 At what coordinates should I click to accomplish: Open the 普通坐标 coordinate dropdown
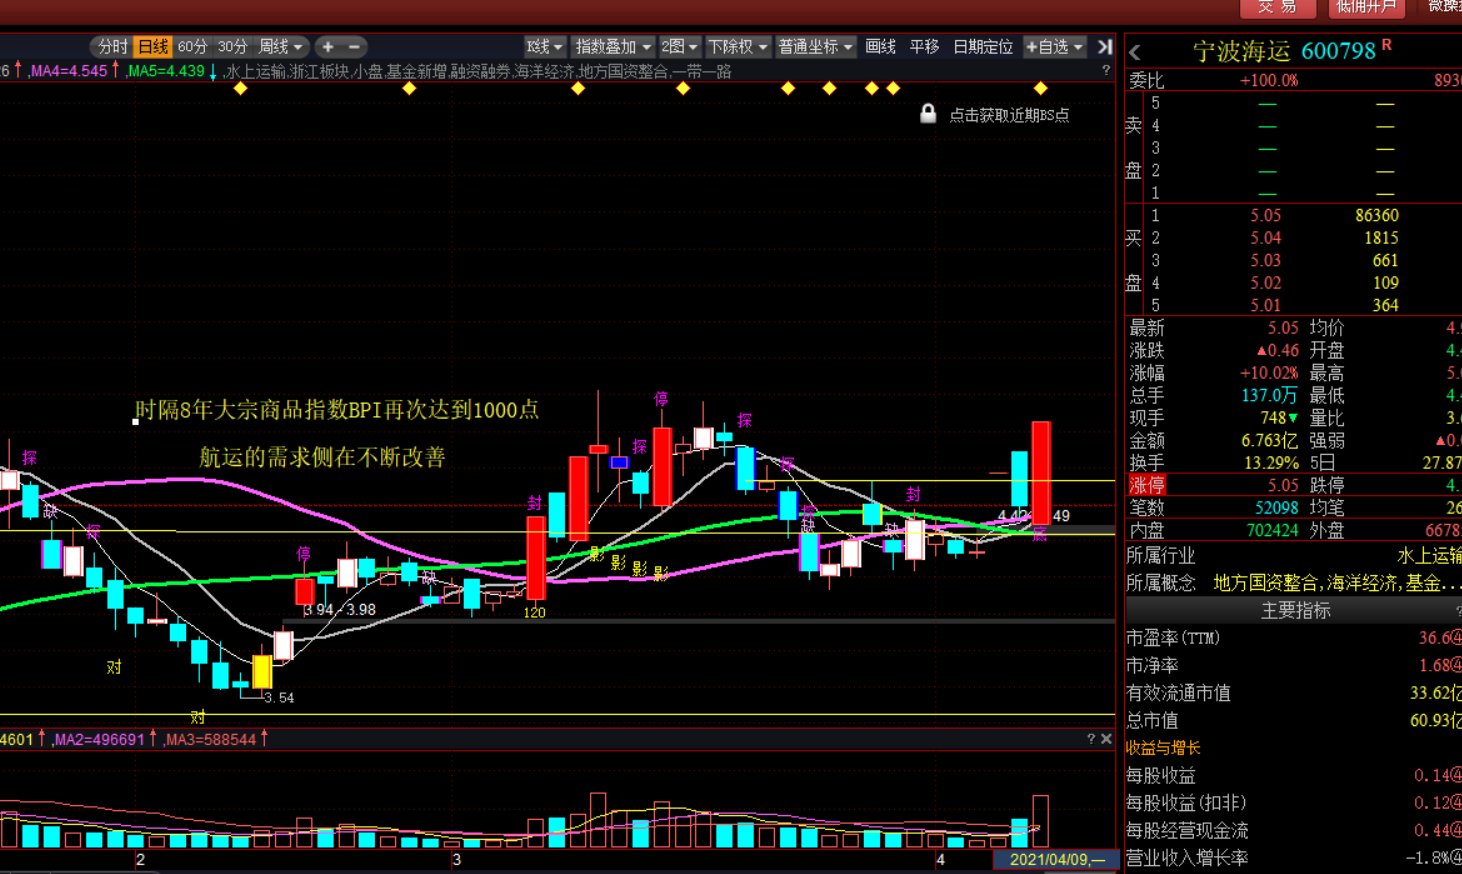coord(815,47)
